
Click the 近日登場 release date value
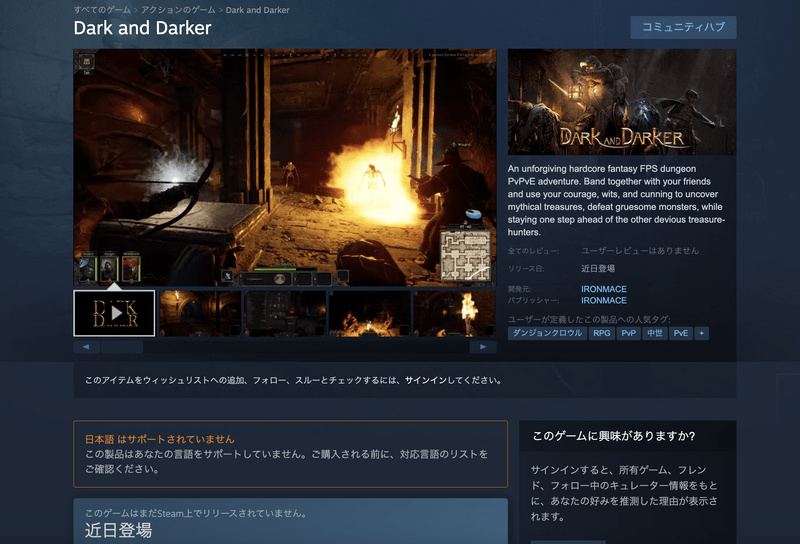[x=598, y=268]
